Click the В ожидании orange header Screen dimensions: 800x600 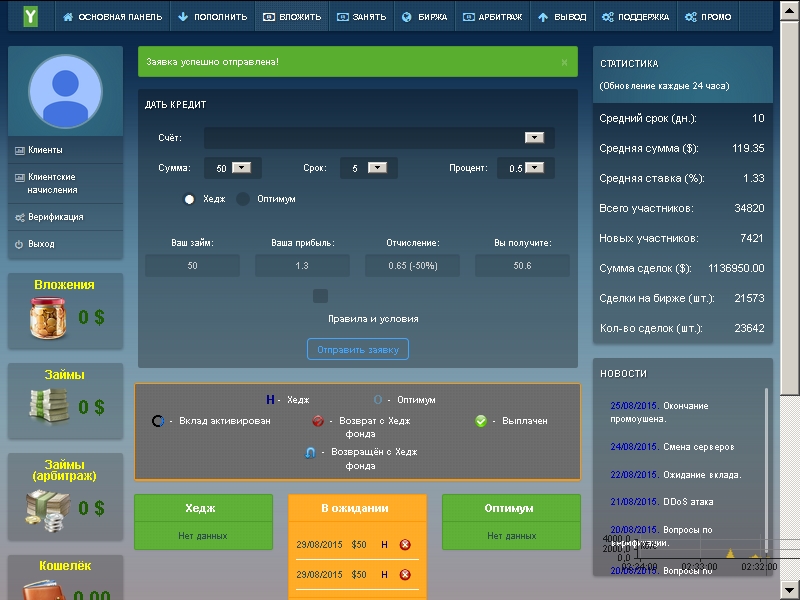tap(357, 508)
